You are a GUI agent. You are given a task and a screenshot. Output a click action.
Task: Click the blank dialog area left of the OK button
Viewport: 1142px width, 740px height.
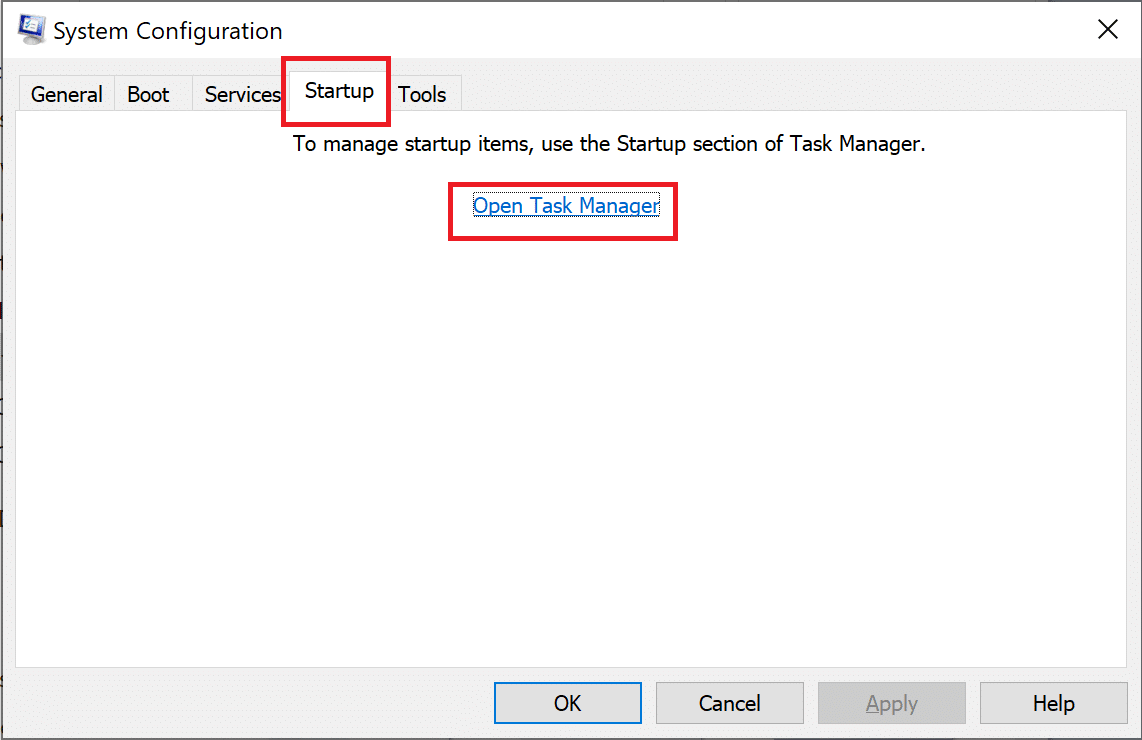(x=250, y=703)
